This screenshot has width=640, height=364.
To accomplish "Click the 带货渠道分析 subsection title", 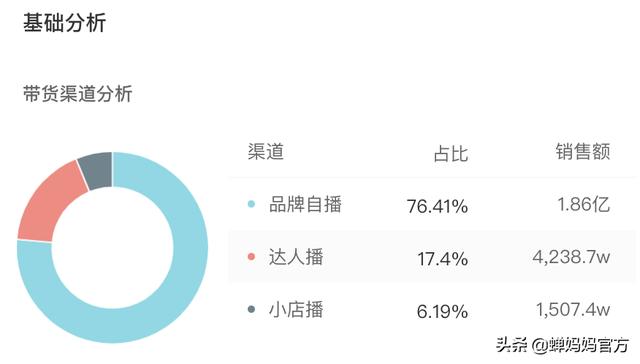I will 78,94.
